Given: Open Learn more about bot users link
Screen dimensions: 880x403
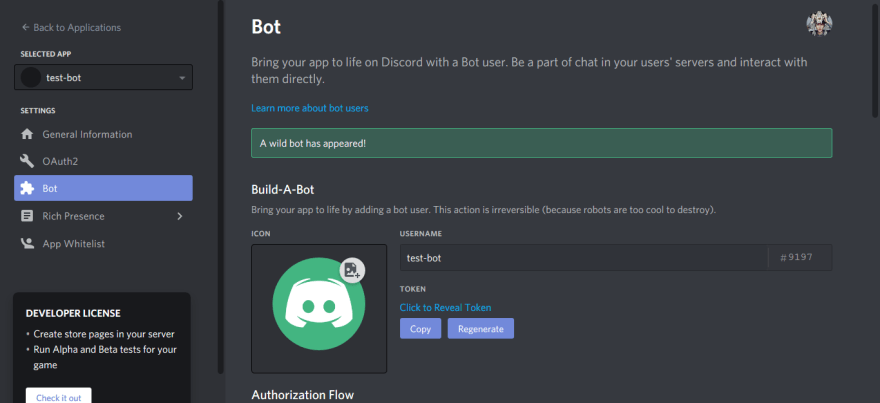Looking at the screenshot, I should click(x=310, y=108).
